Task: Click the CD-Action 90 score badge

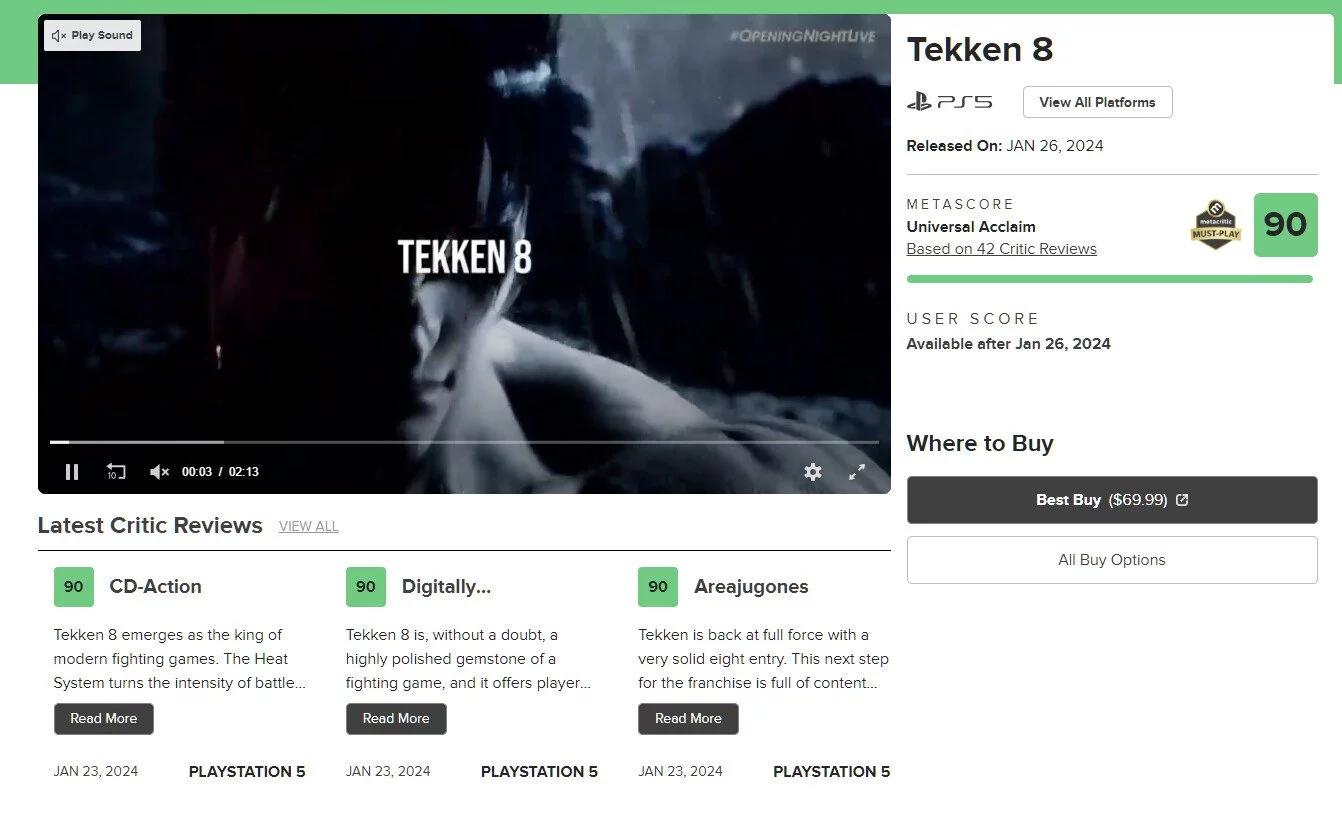Action: click(74, 587)
